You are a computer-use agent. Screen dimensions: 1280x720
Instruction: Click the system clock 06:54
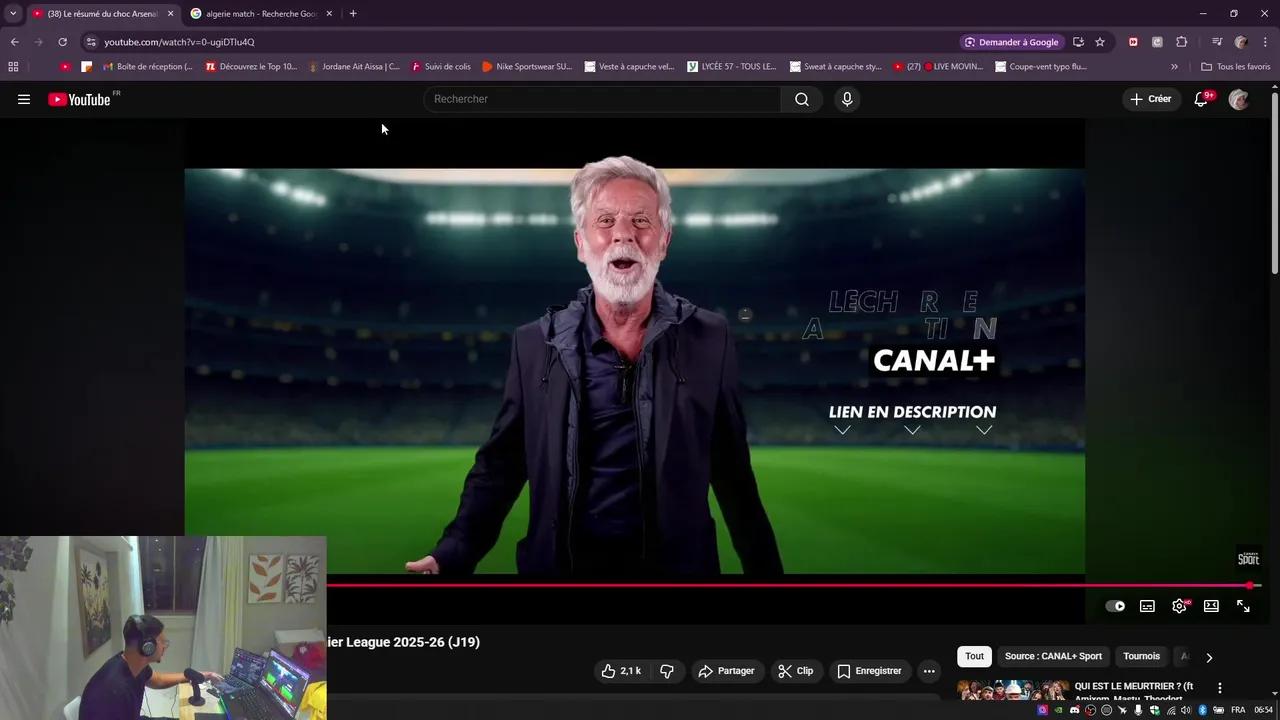[x=1263, y=710]
